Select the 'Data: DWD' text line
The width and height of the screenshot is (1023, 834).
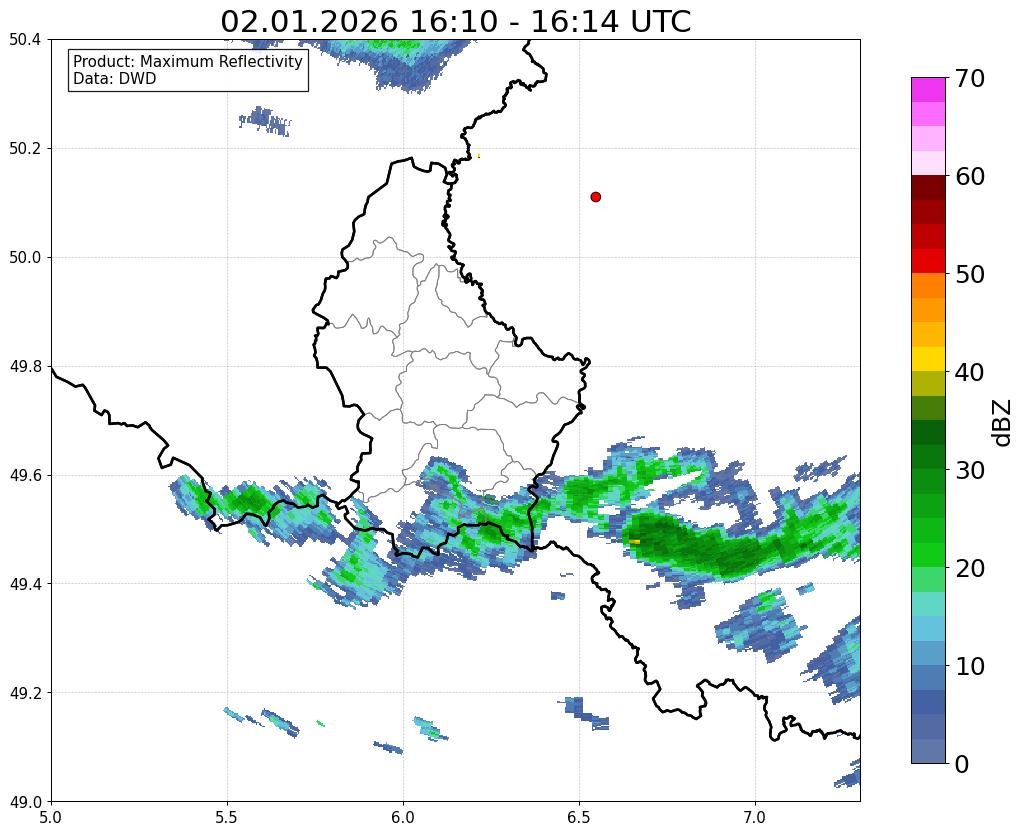[115, 79]
